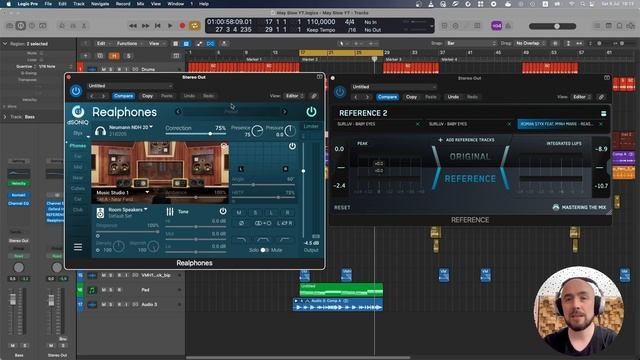The width and height of the screenshot is (640, 360).
Task: Click Undo in the REFERENCE plugin header
Action: pyautogui.click(x=453, y=97)
